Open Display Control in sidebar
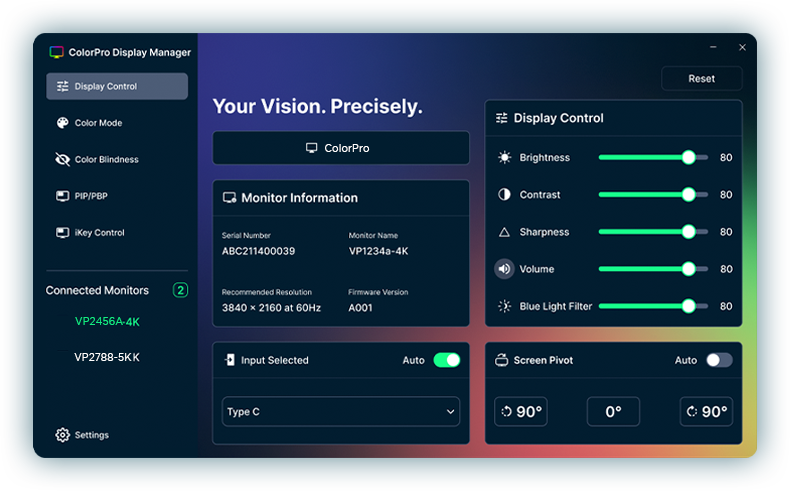Image resolution: width=790 pixels, height=491 pixels. [x=117, y=86]
